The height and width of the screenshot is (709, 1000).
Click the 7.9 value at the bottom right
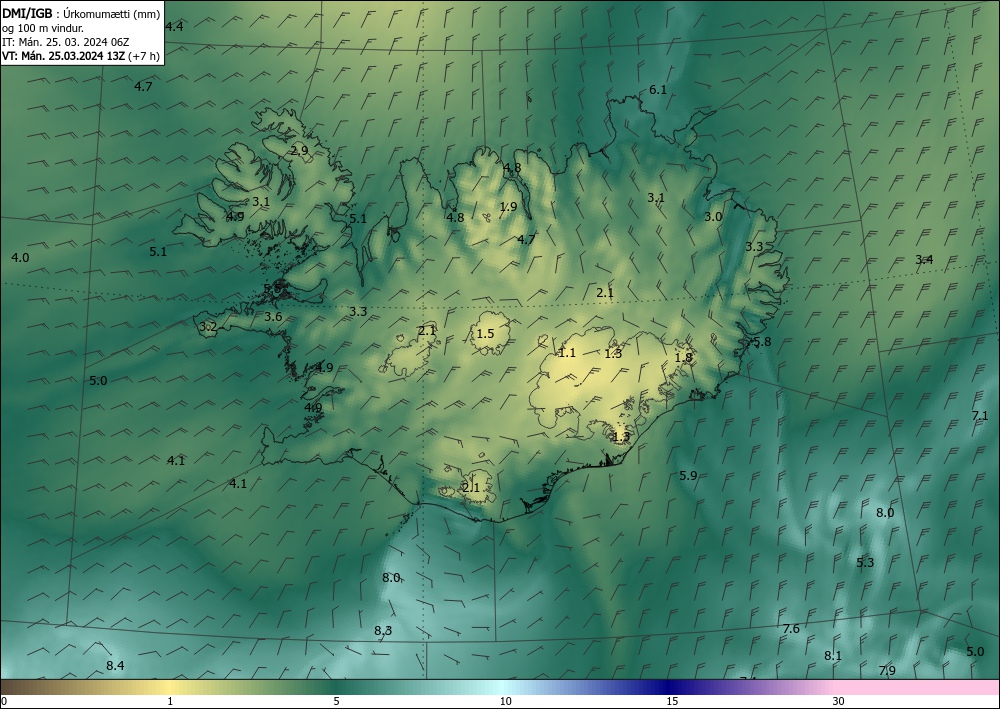[x=887, y=670]
